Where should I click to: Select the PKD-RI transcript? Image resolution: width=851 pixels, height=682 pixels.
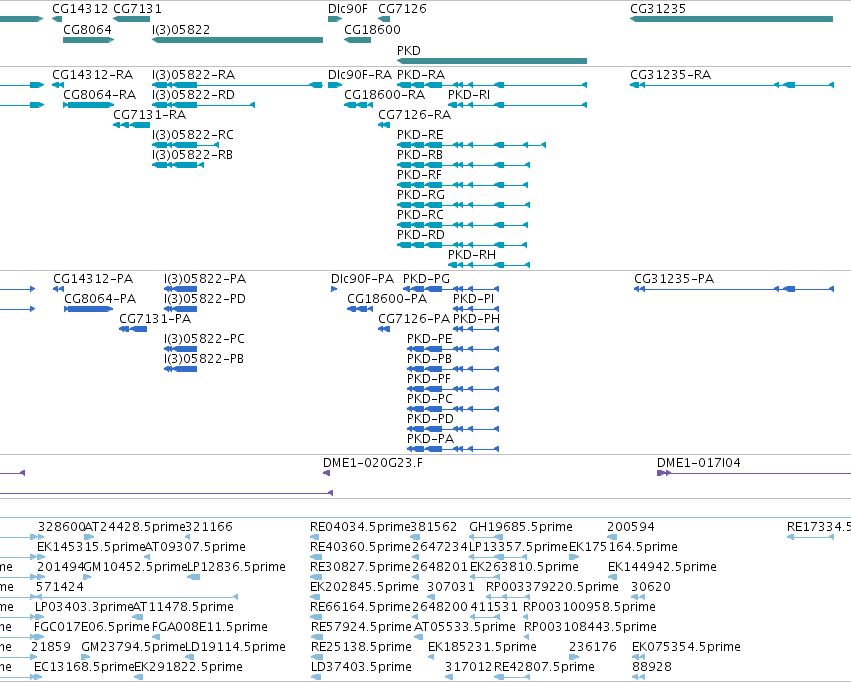(x=517, y=105)
